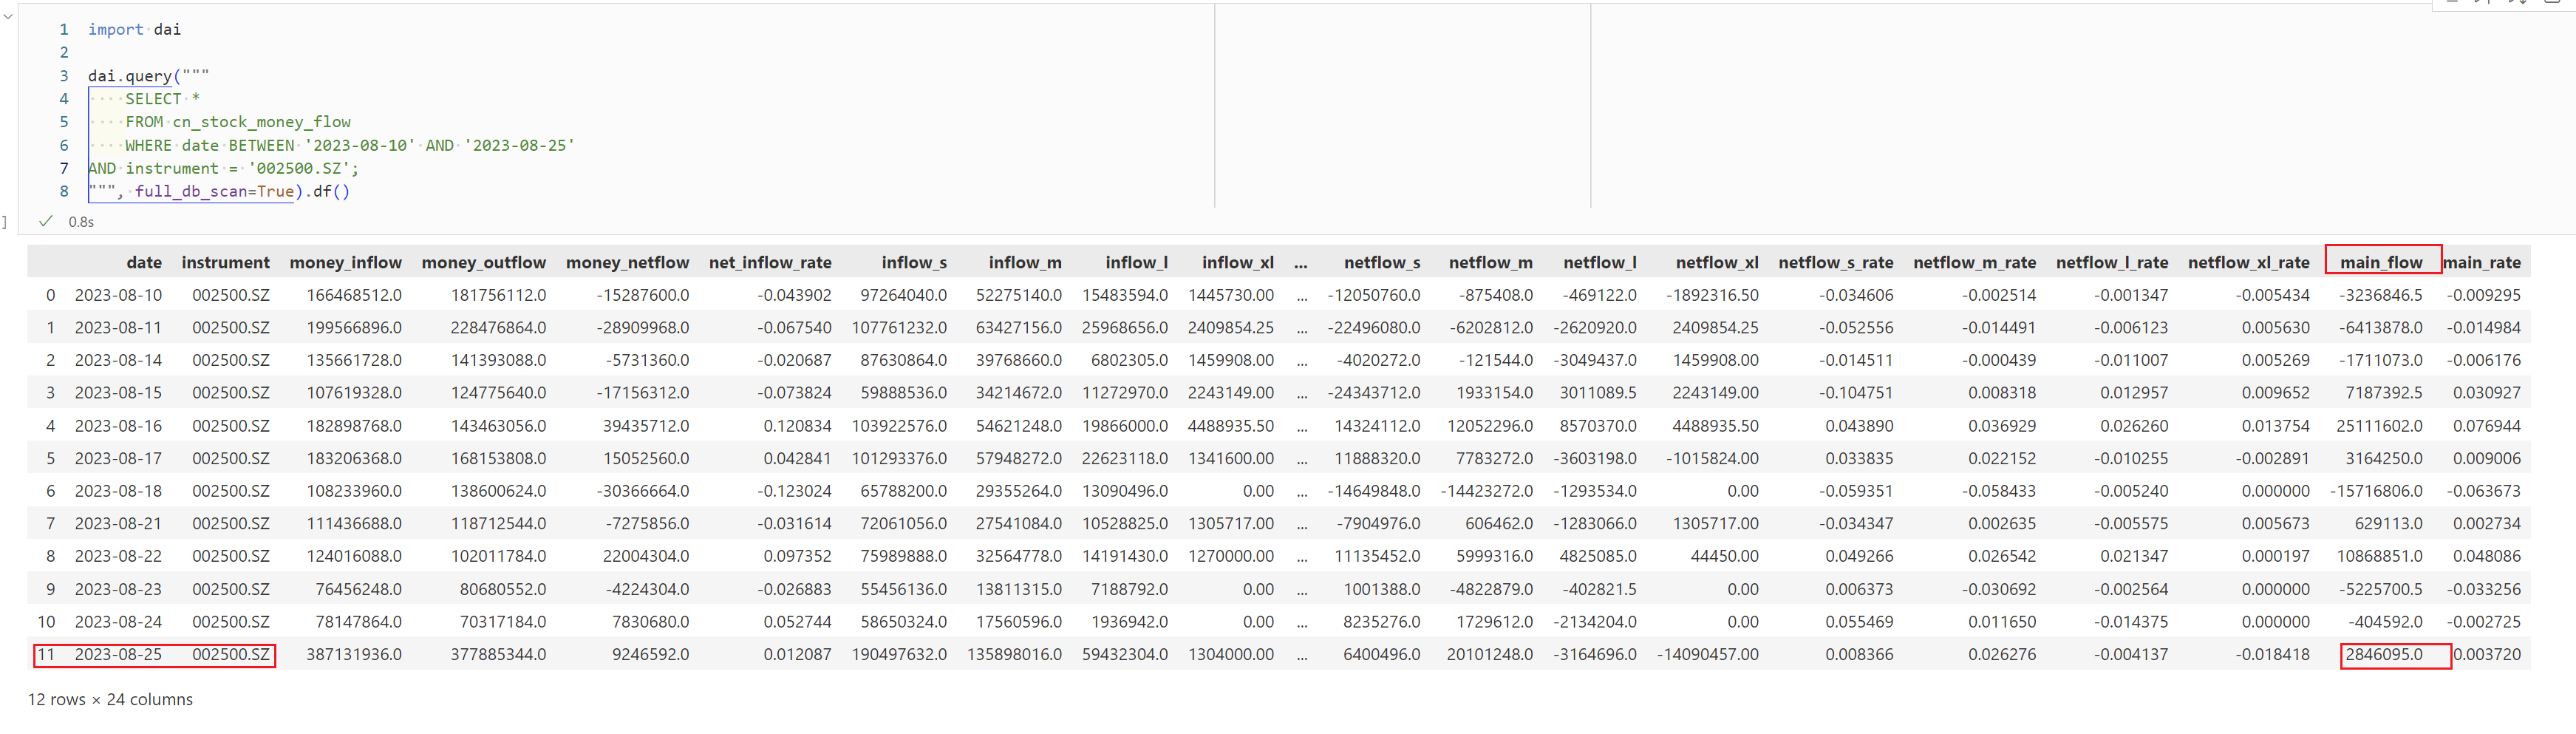Click cn_stock_money_flow table name in code
The width and height of the screenshot is (2576, 734).
261,122
